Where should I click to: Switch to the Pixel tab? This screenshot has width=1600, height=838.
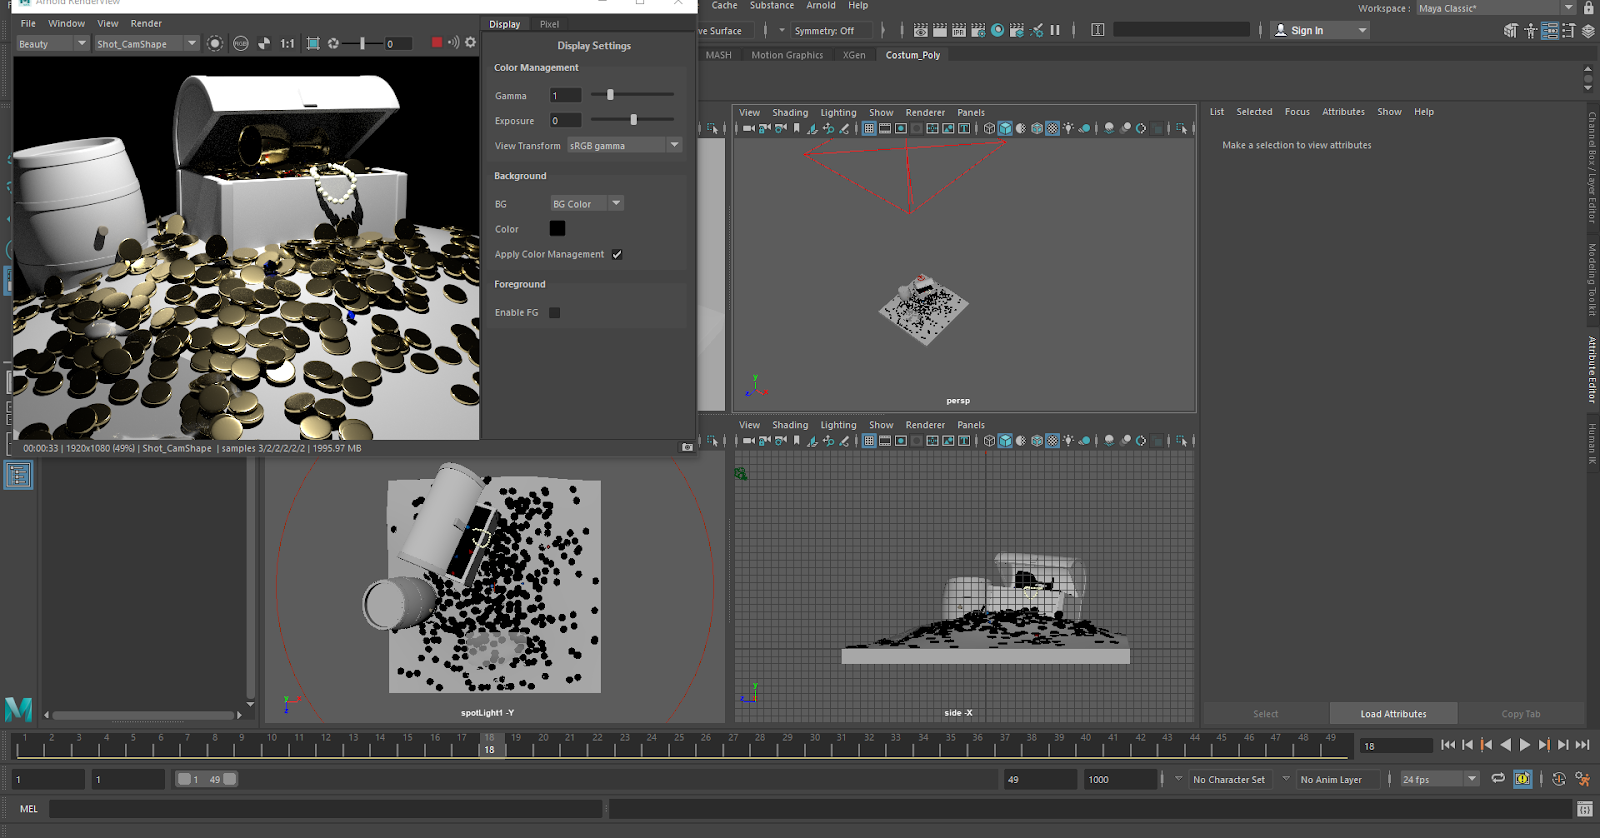click(549, 24)
